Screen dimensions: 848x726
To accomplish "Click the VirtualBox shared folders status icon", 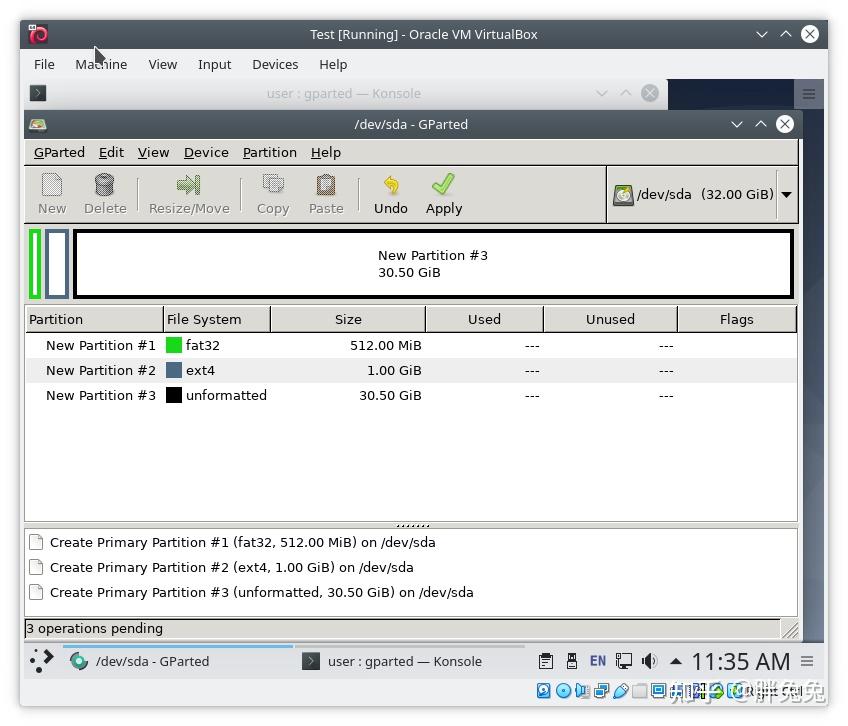I will pos(640,691).
